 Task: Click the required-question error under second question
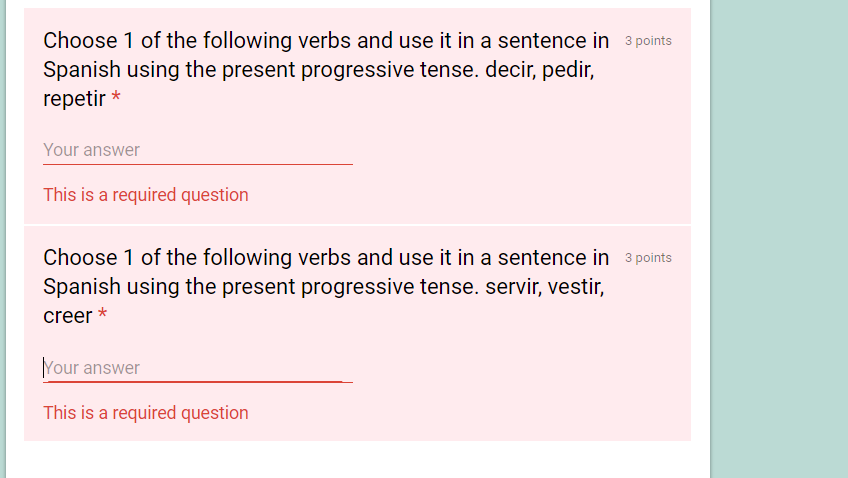click(146, 413)
